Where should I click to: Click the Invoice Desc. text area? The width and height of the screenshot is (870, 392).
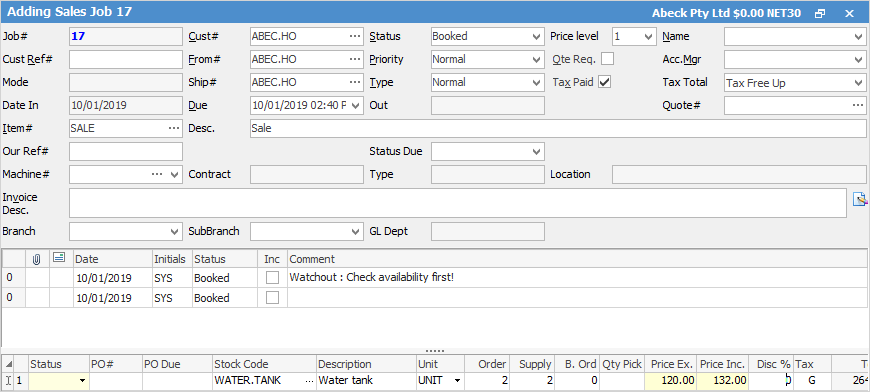click(x=458, y=203)
